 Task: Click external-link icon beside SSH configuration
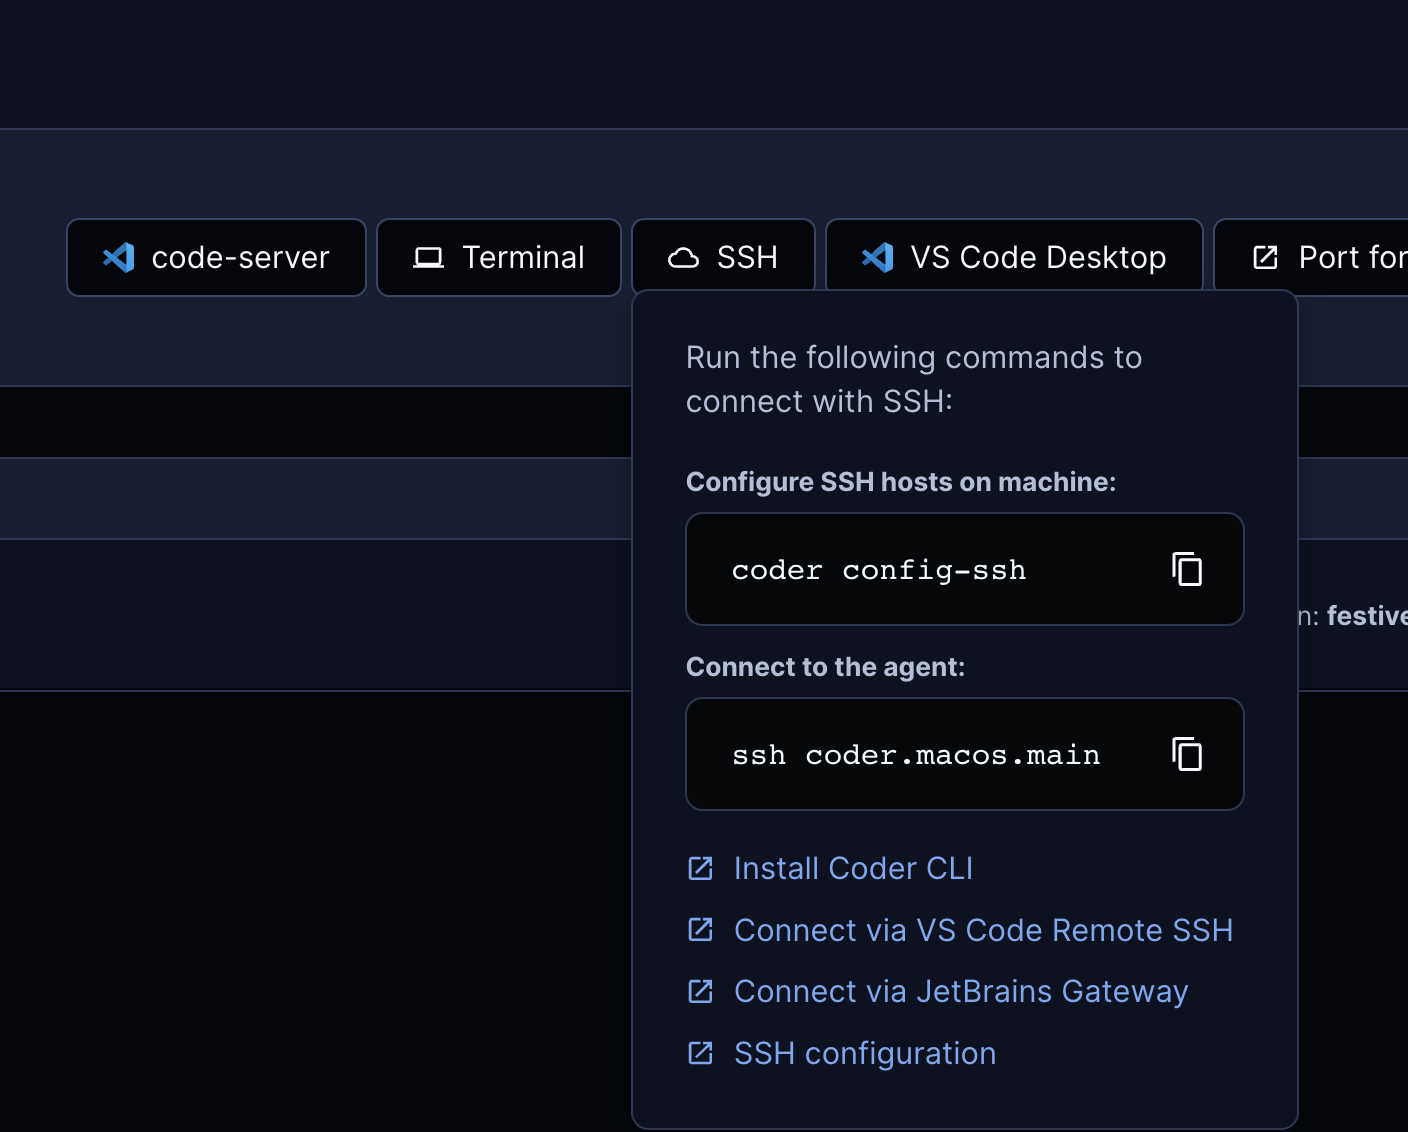coord(701,1053)
